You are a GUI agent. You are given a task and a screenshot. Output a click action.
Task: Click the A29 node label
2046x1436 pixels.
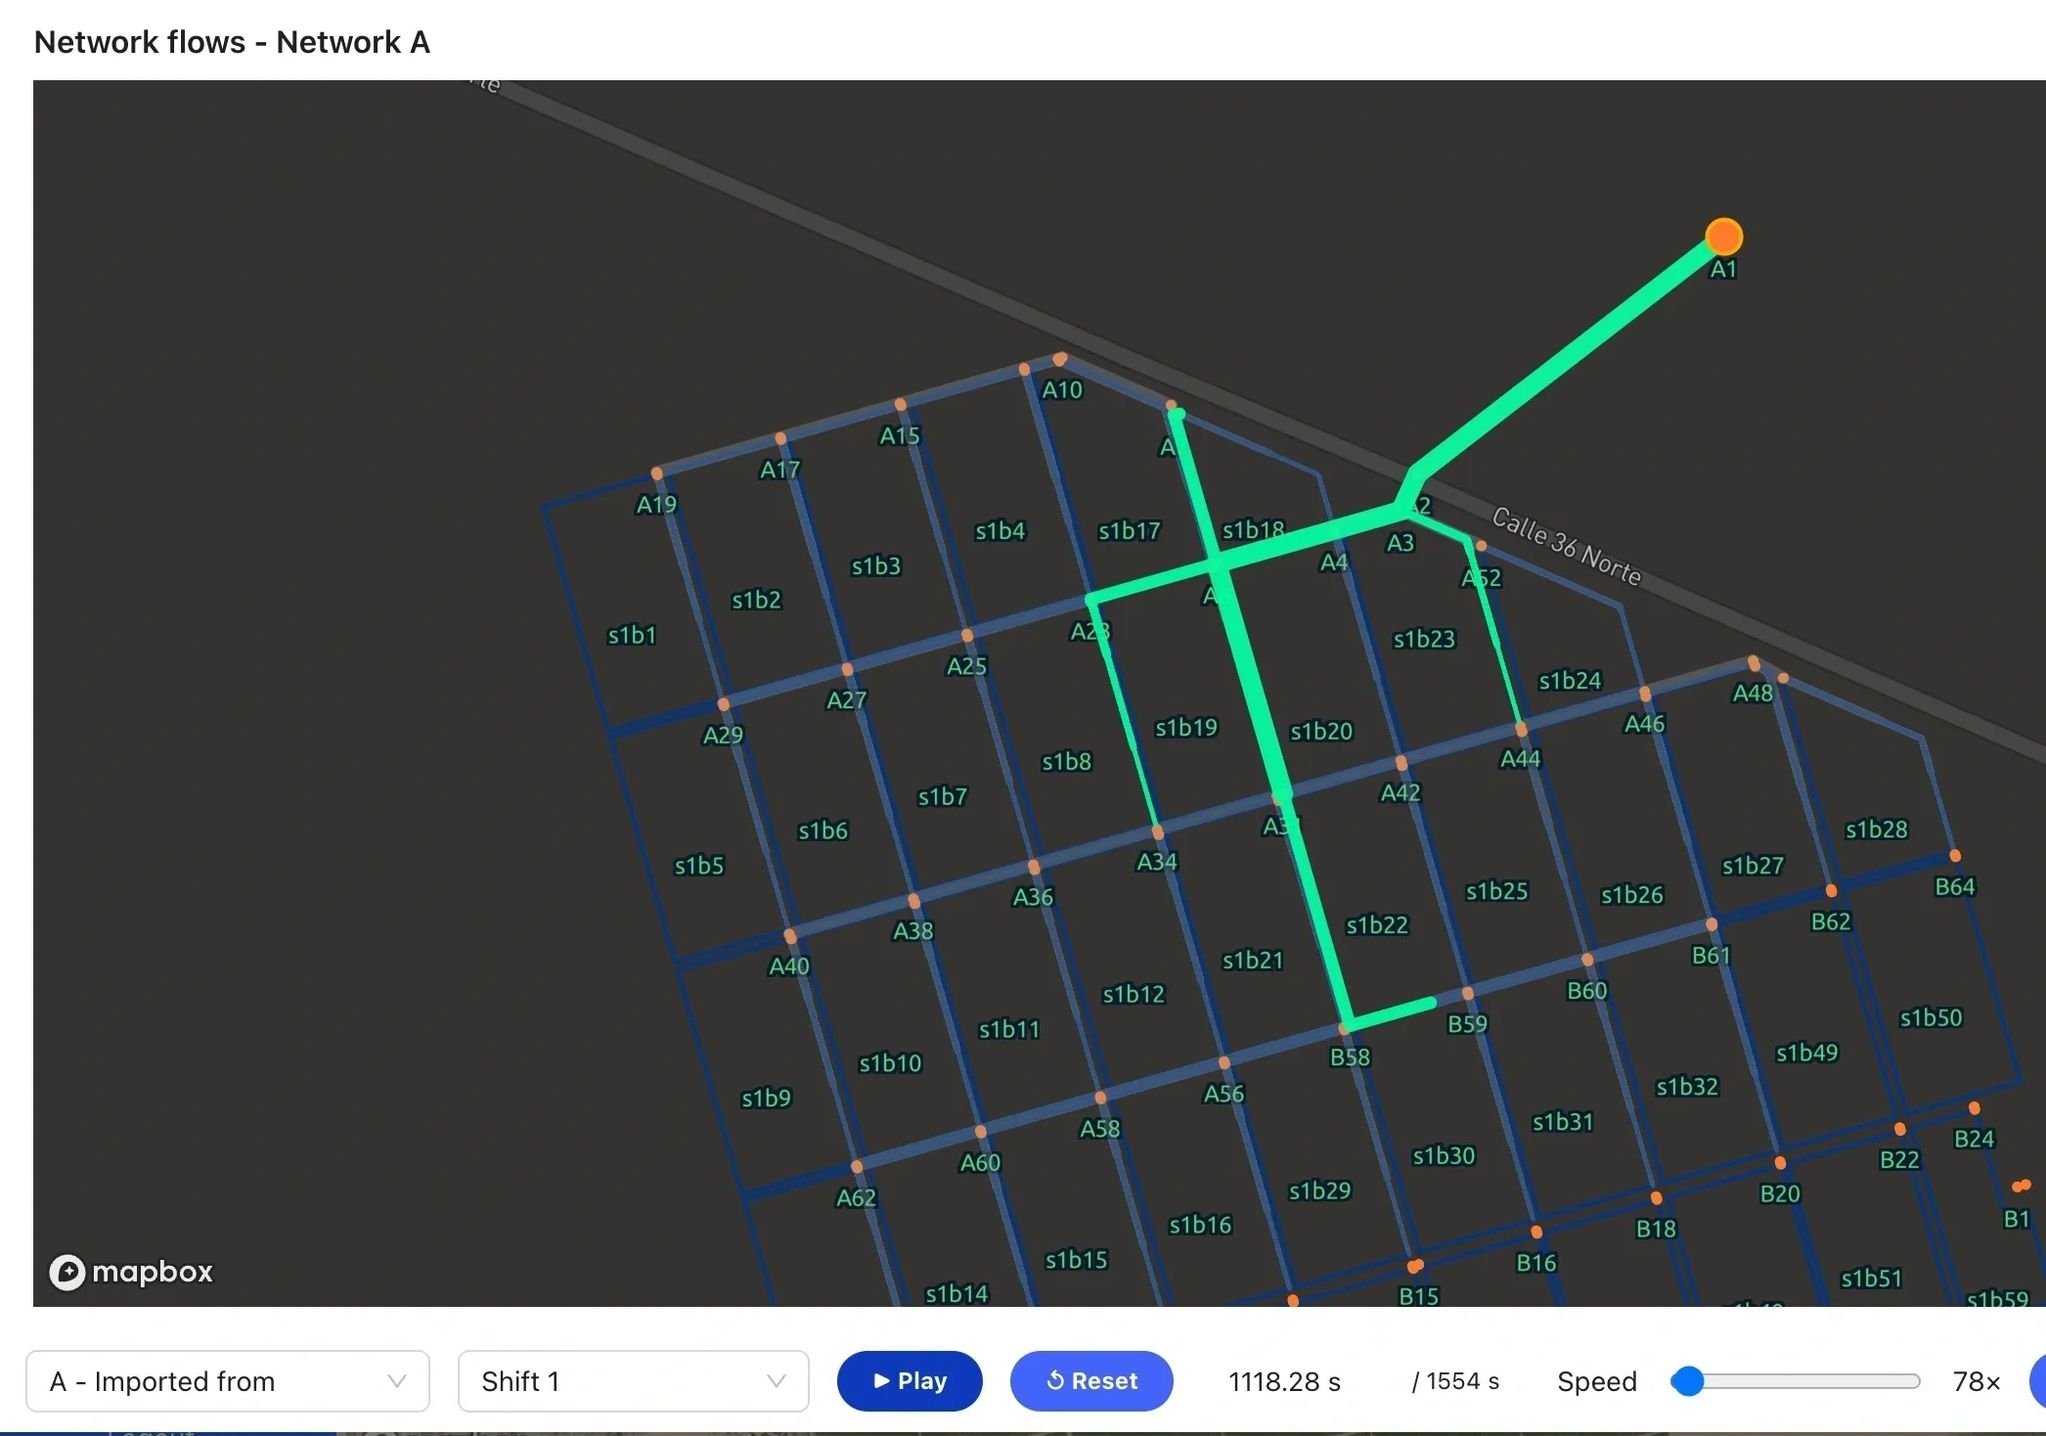tap(723, 736)
